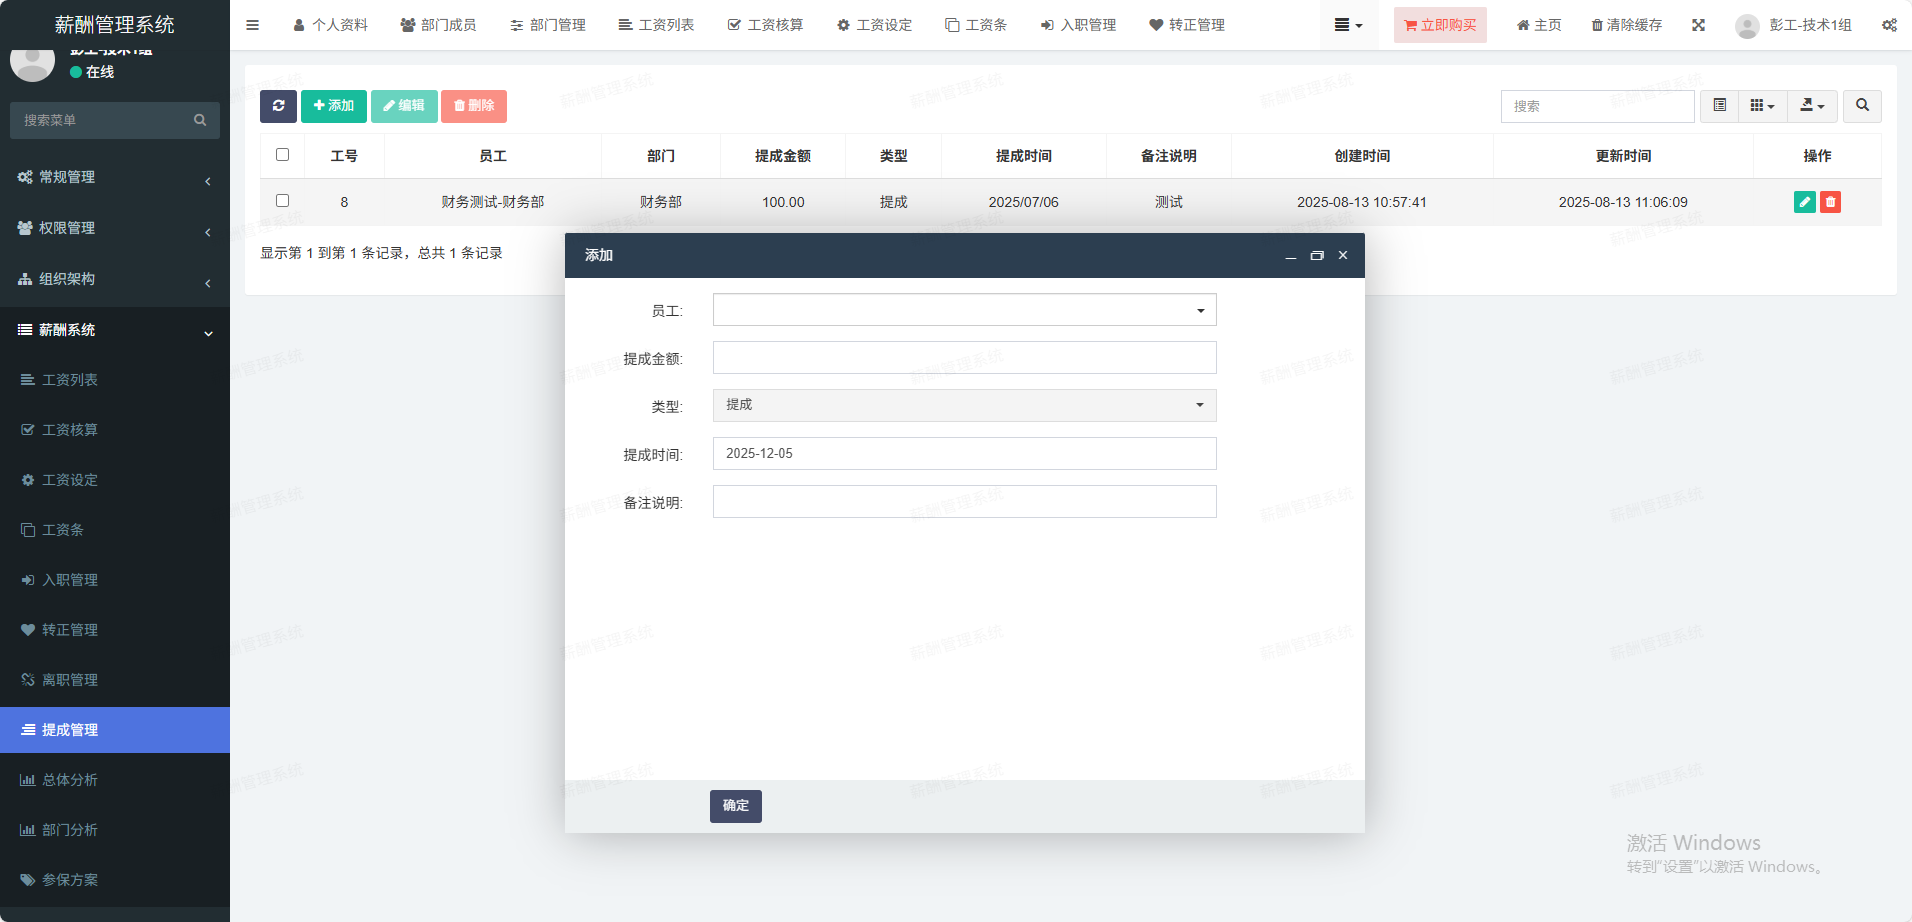This screenshot has width=1912, height=922.
Task: Check the row checkbox for employee 8
Action: (282, 201)
